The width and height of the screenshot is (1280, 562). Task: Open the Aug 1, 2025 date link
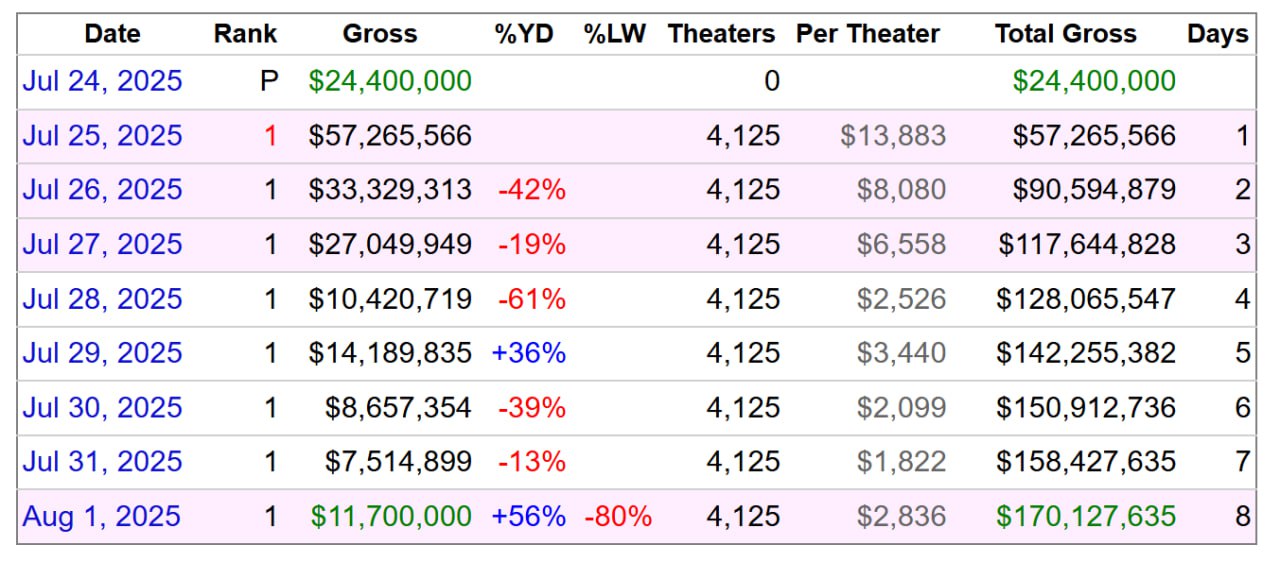(101, 517)
